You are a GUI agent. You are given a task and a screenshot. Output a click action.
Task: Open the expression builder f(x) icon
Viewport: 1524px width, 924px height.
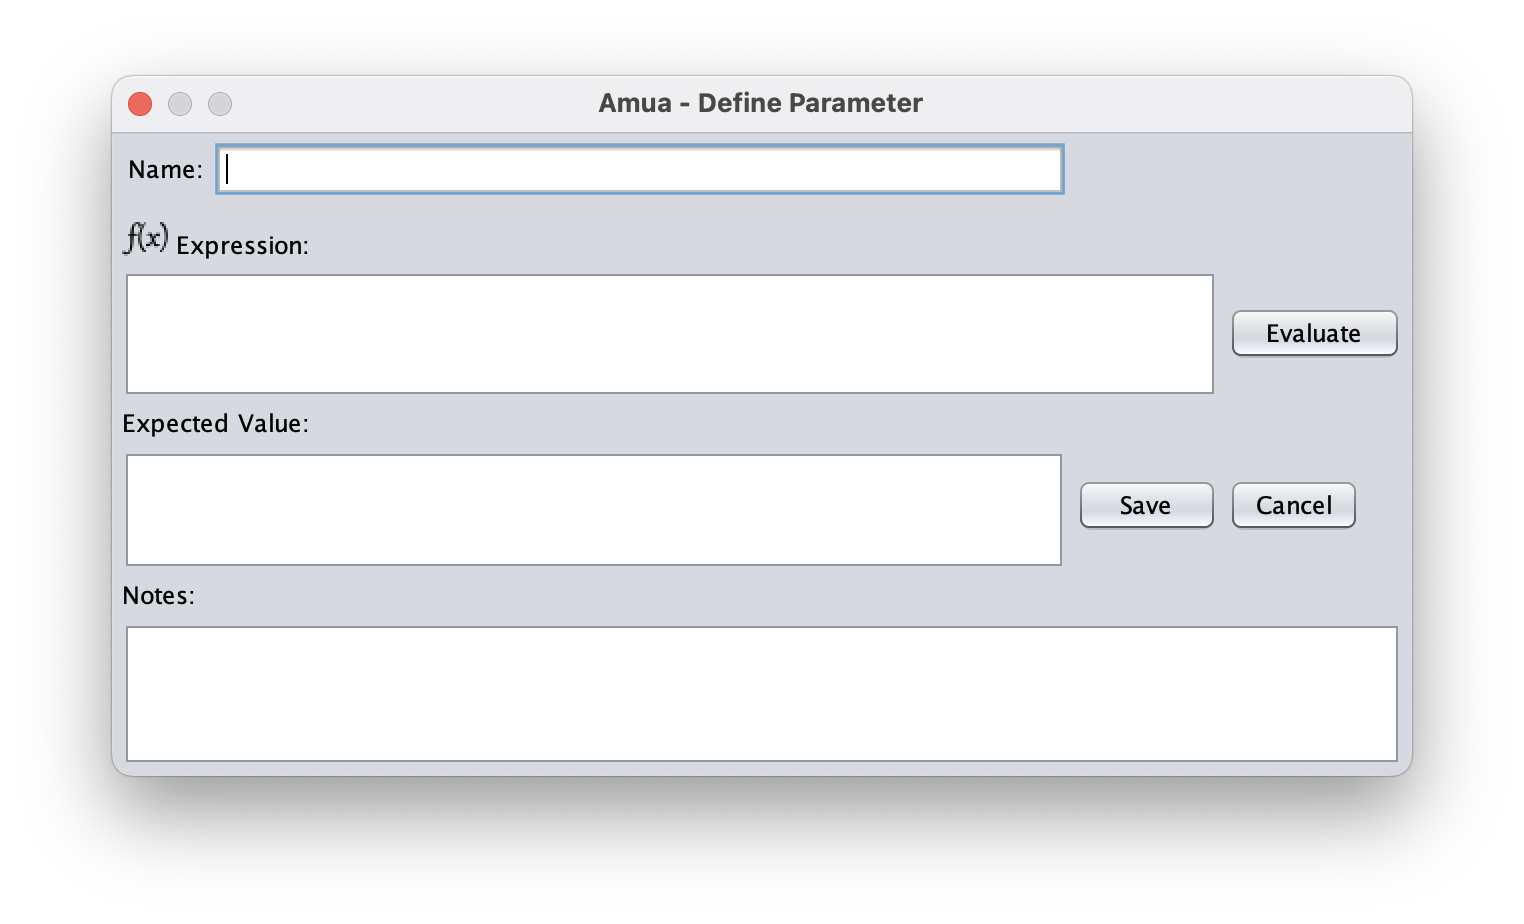click(x=146, y=238)
